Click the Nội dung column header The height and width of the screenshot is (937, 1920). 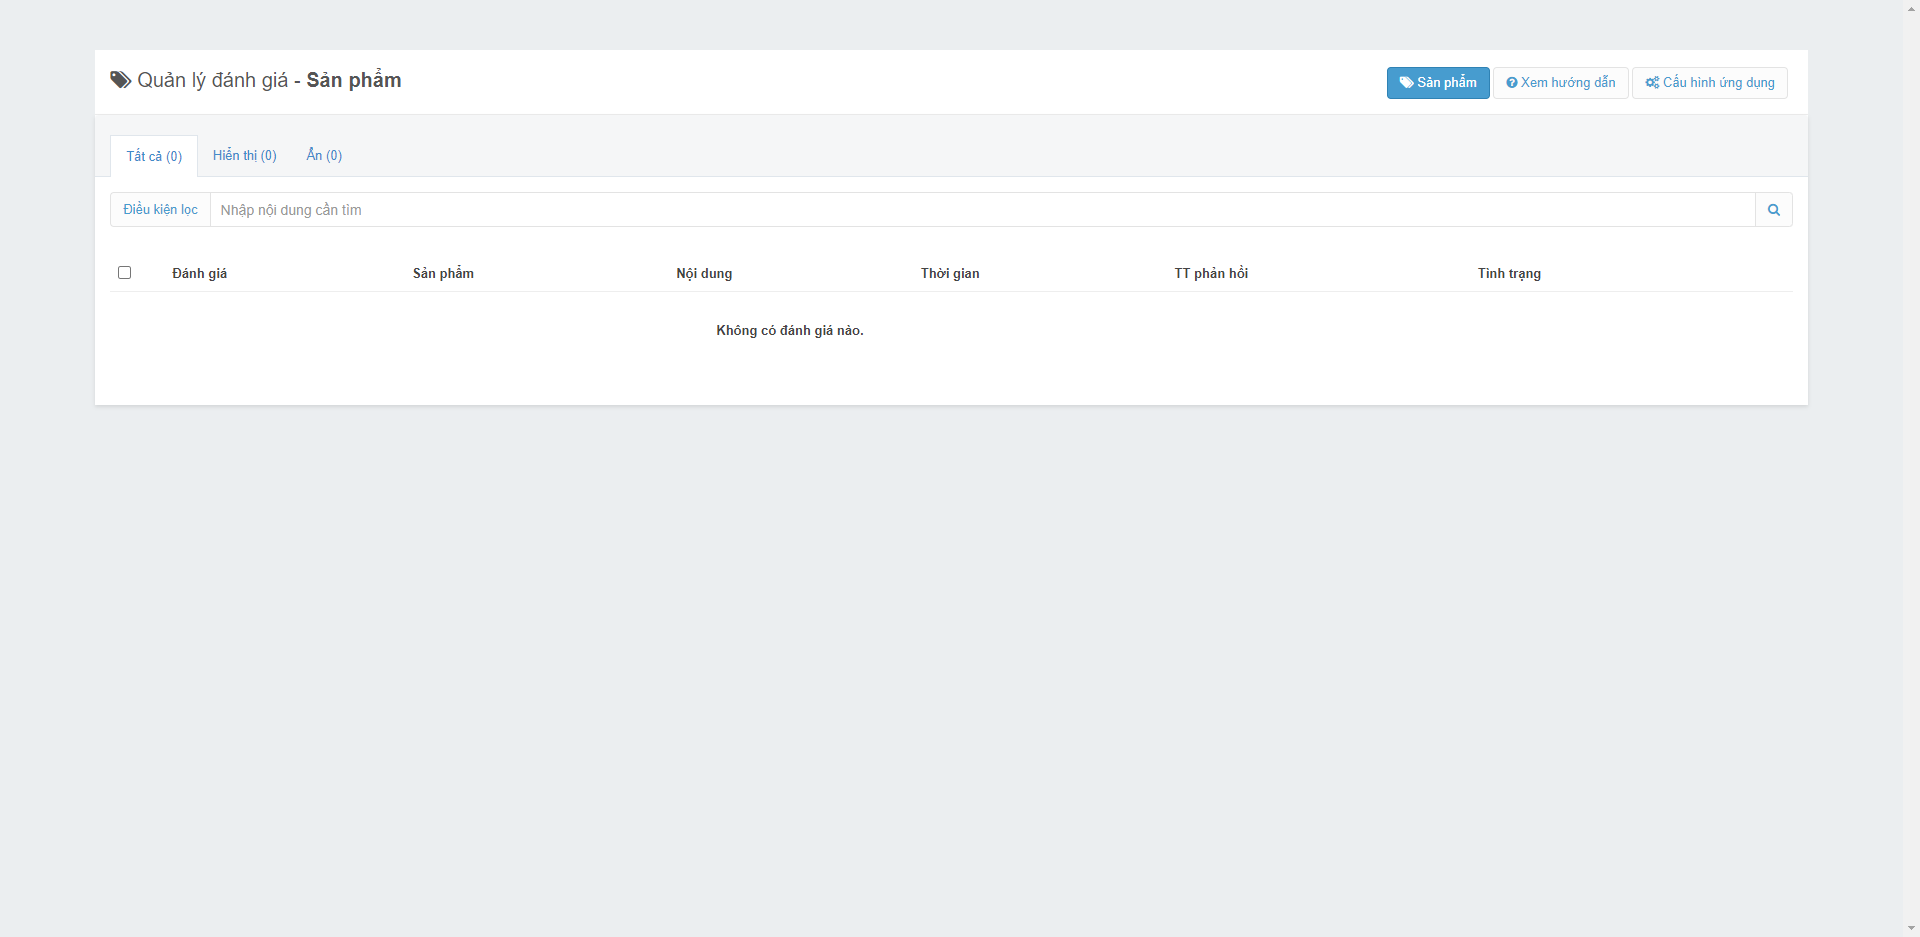tap(704, 274)
